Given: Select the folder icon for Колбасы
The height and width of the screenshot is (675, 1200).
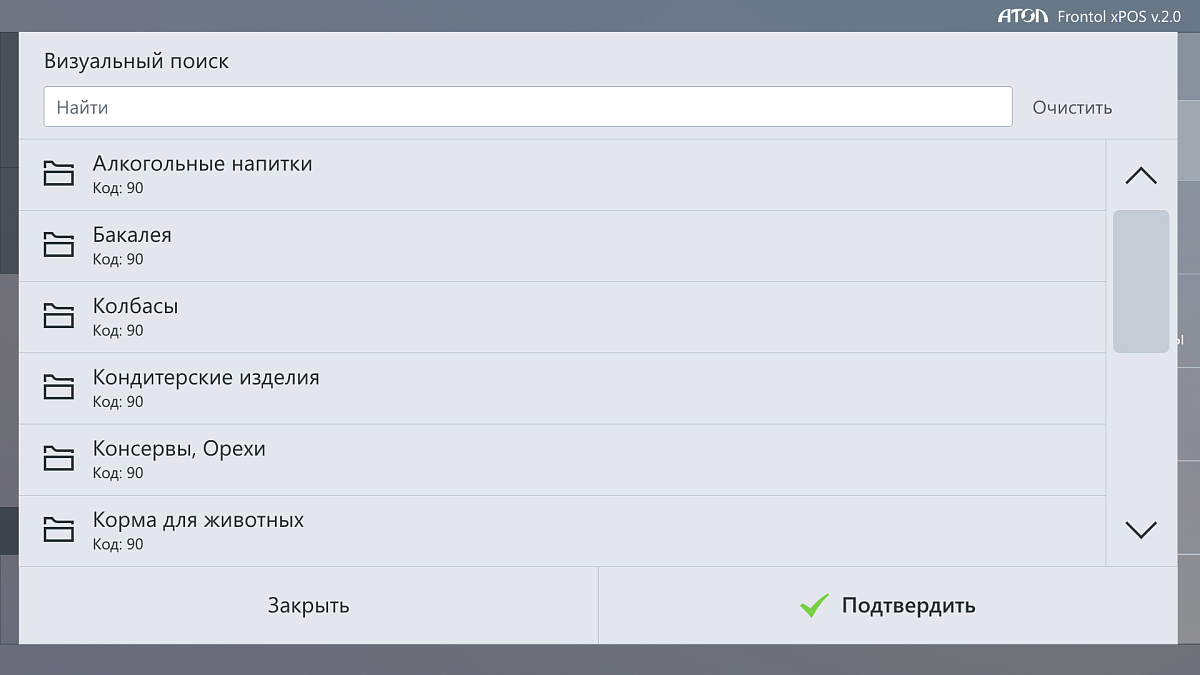Looking at the screenshot, I should tap(59, 316).
